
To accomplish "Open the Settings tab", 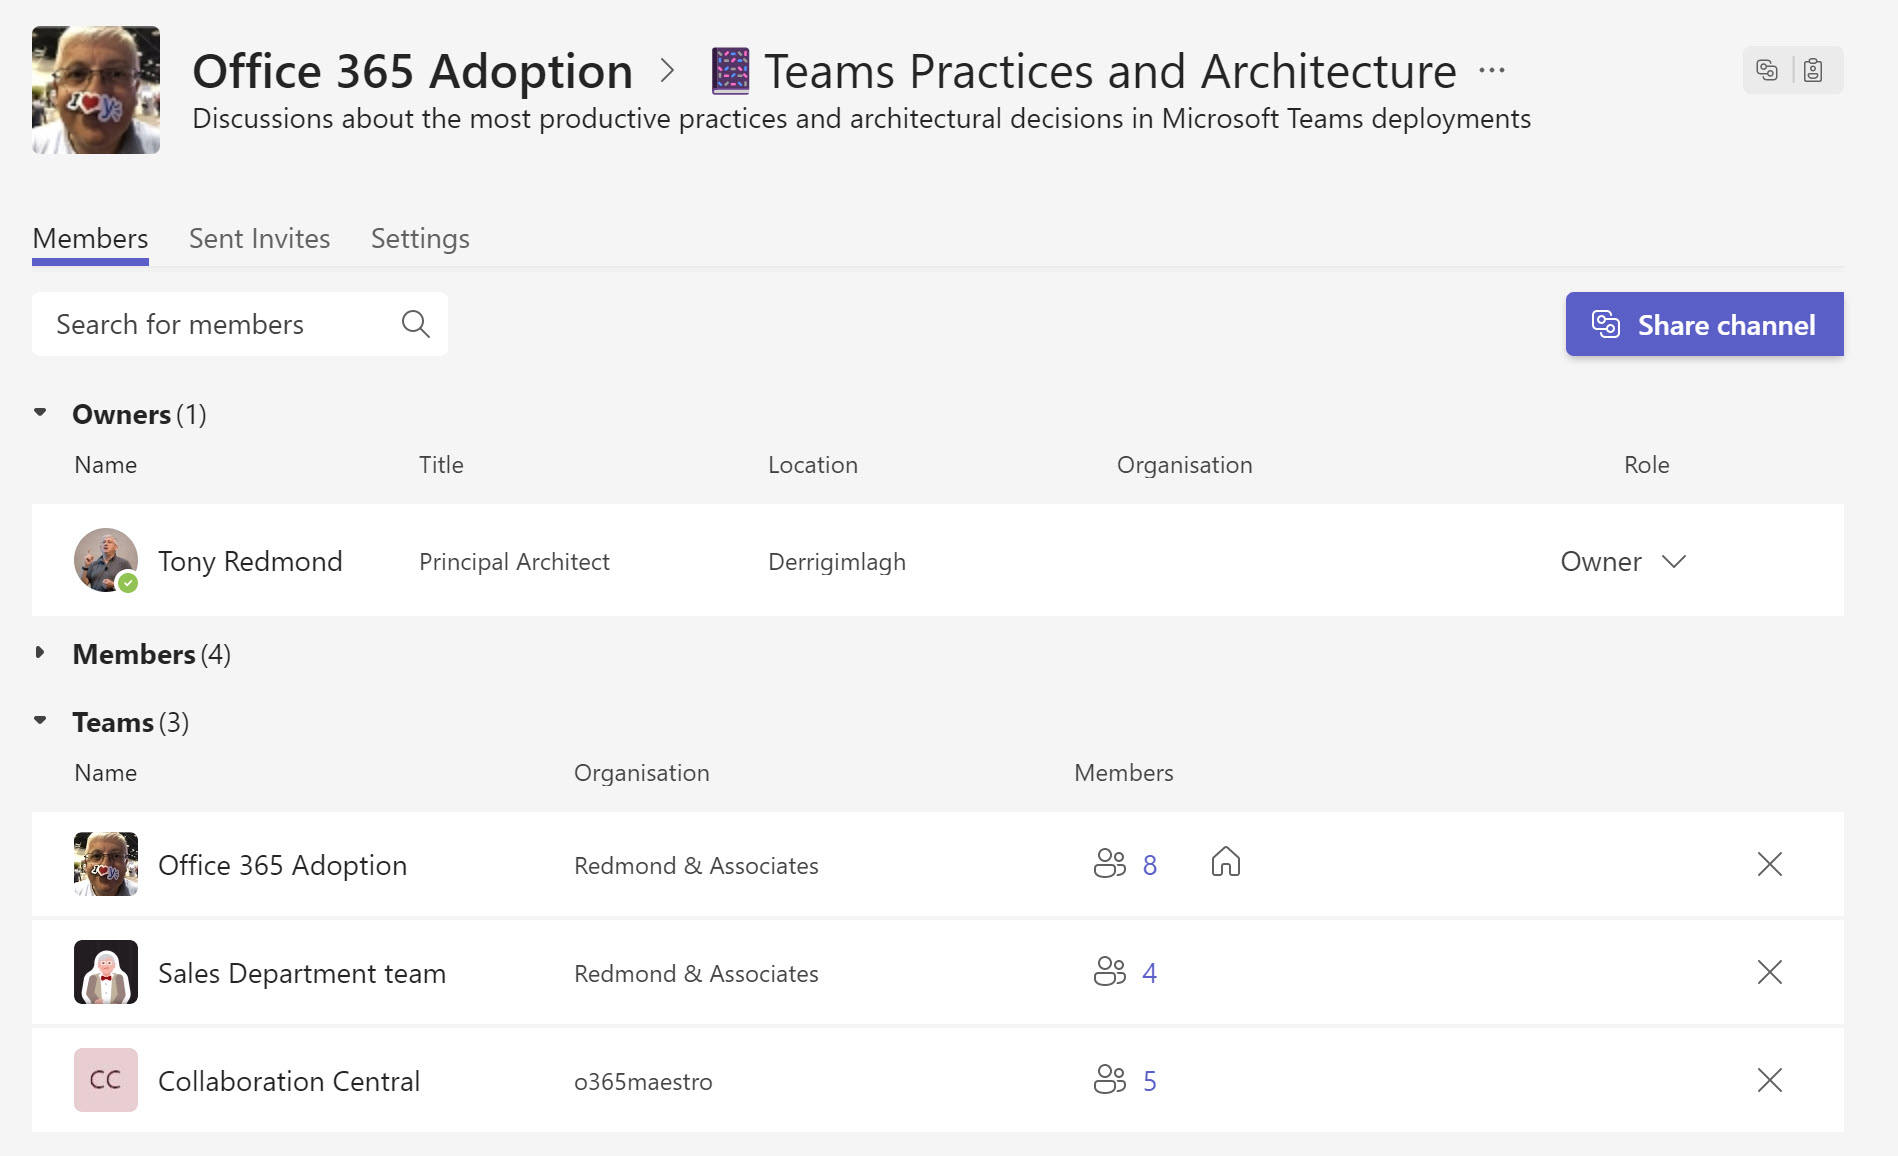I will tap(419, 238).
